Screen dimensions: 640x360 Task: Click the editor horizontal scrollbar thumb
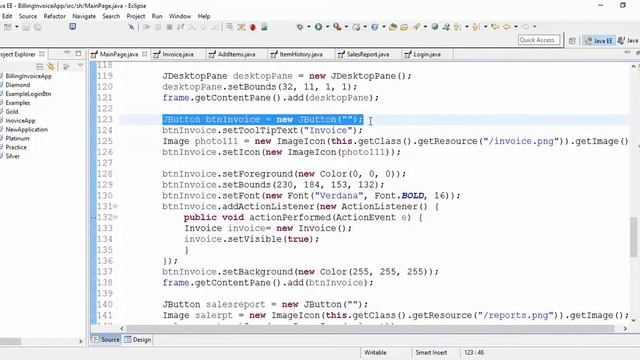pos(370,329)
